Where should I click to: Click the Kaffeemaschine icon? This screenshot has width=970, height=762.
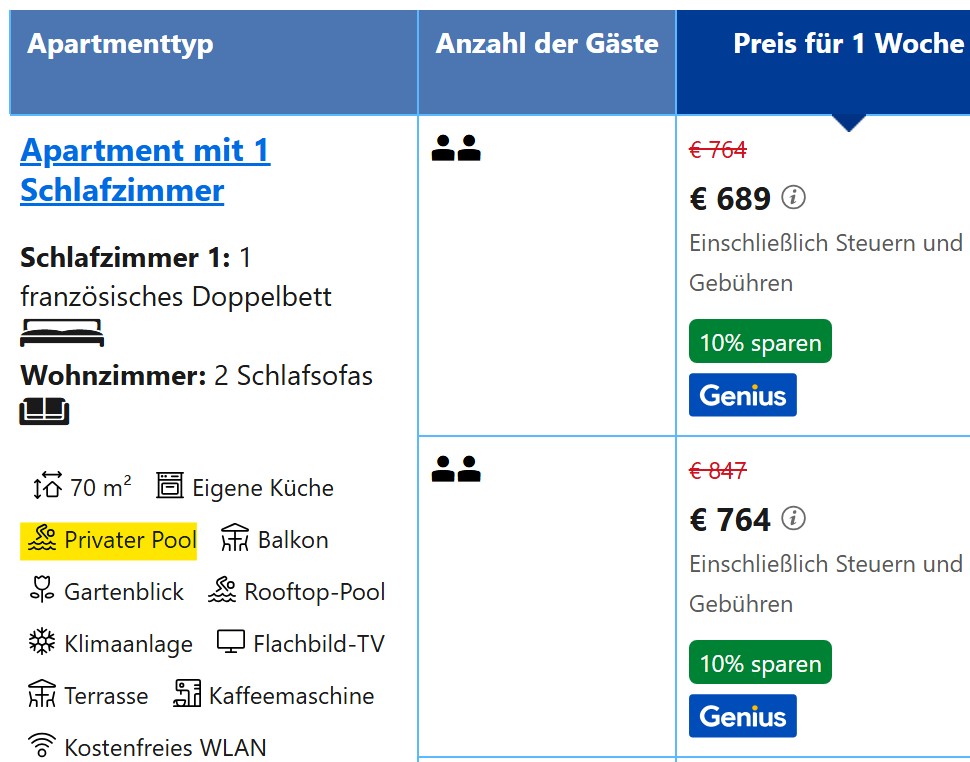pos(187,694)
